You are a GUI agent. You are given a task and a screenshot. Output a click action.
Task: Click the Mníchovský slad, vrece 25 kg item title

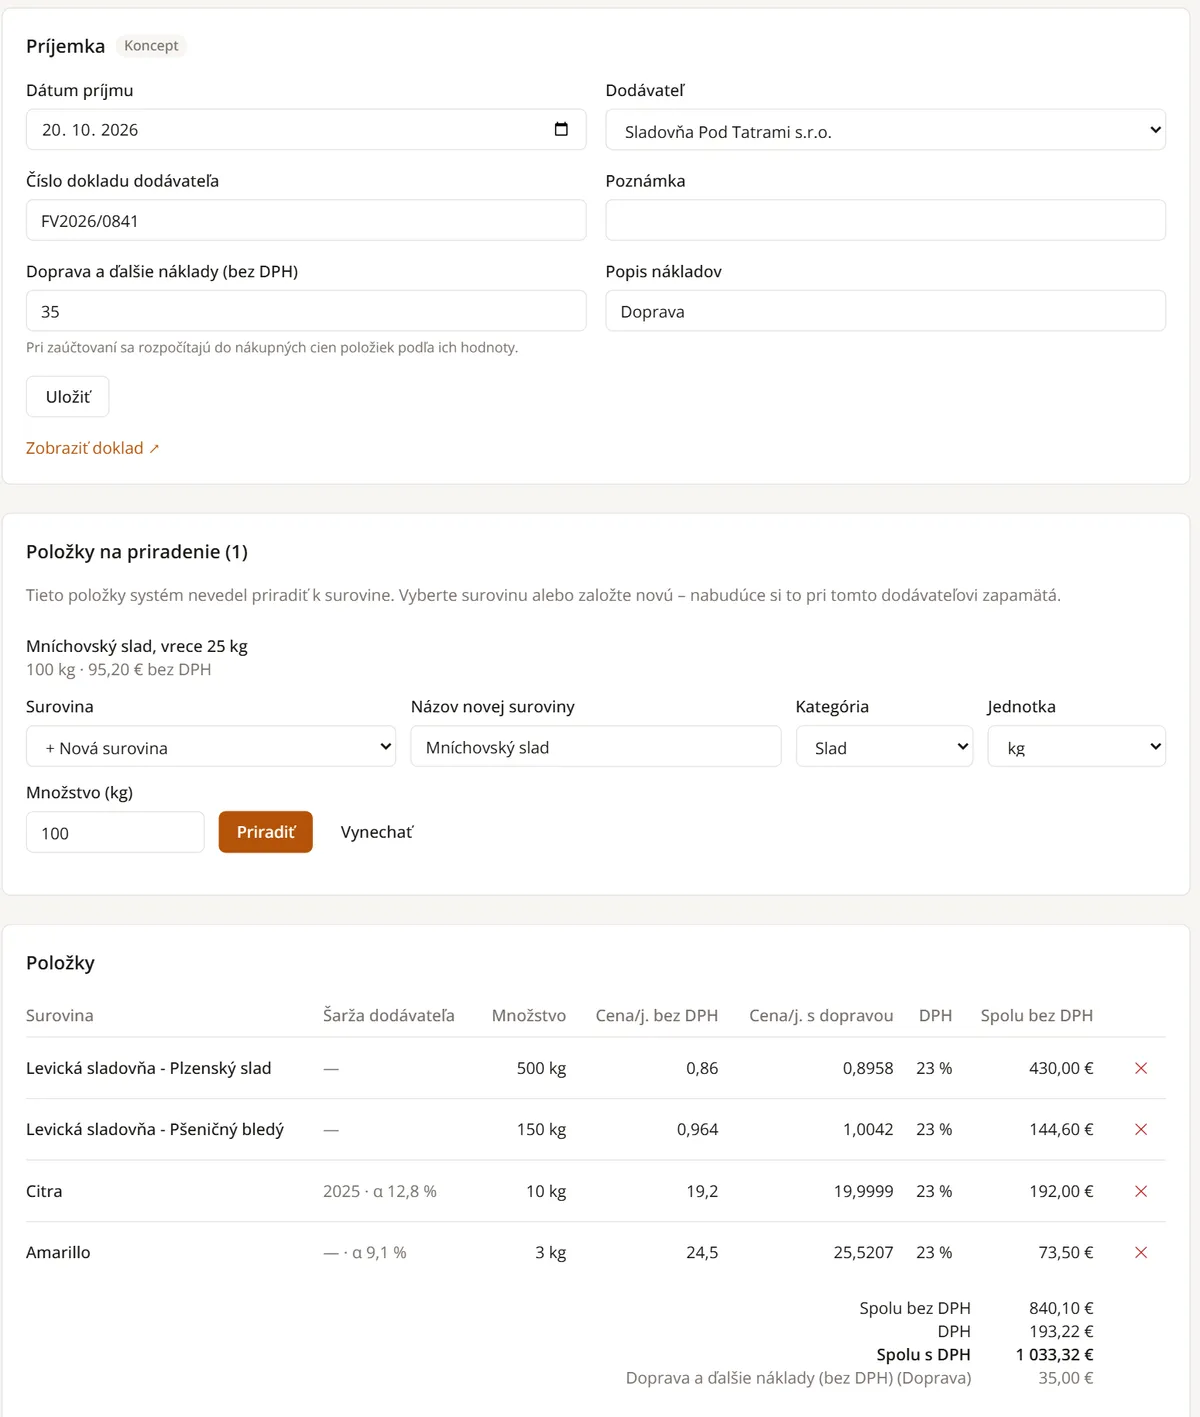click(x=137, y=646)
